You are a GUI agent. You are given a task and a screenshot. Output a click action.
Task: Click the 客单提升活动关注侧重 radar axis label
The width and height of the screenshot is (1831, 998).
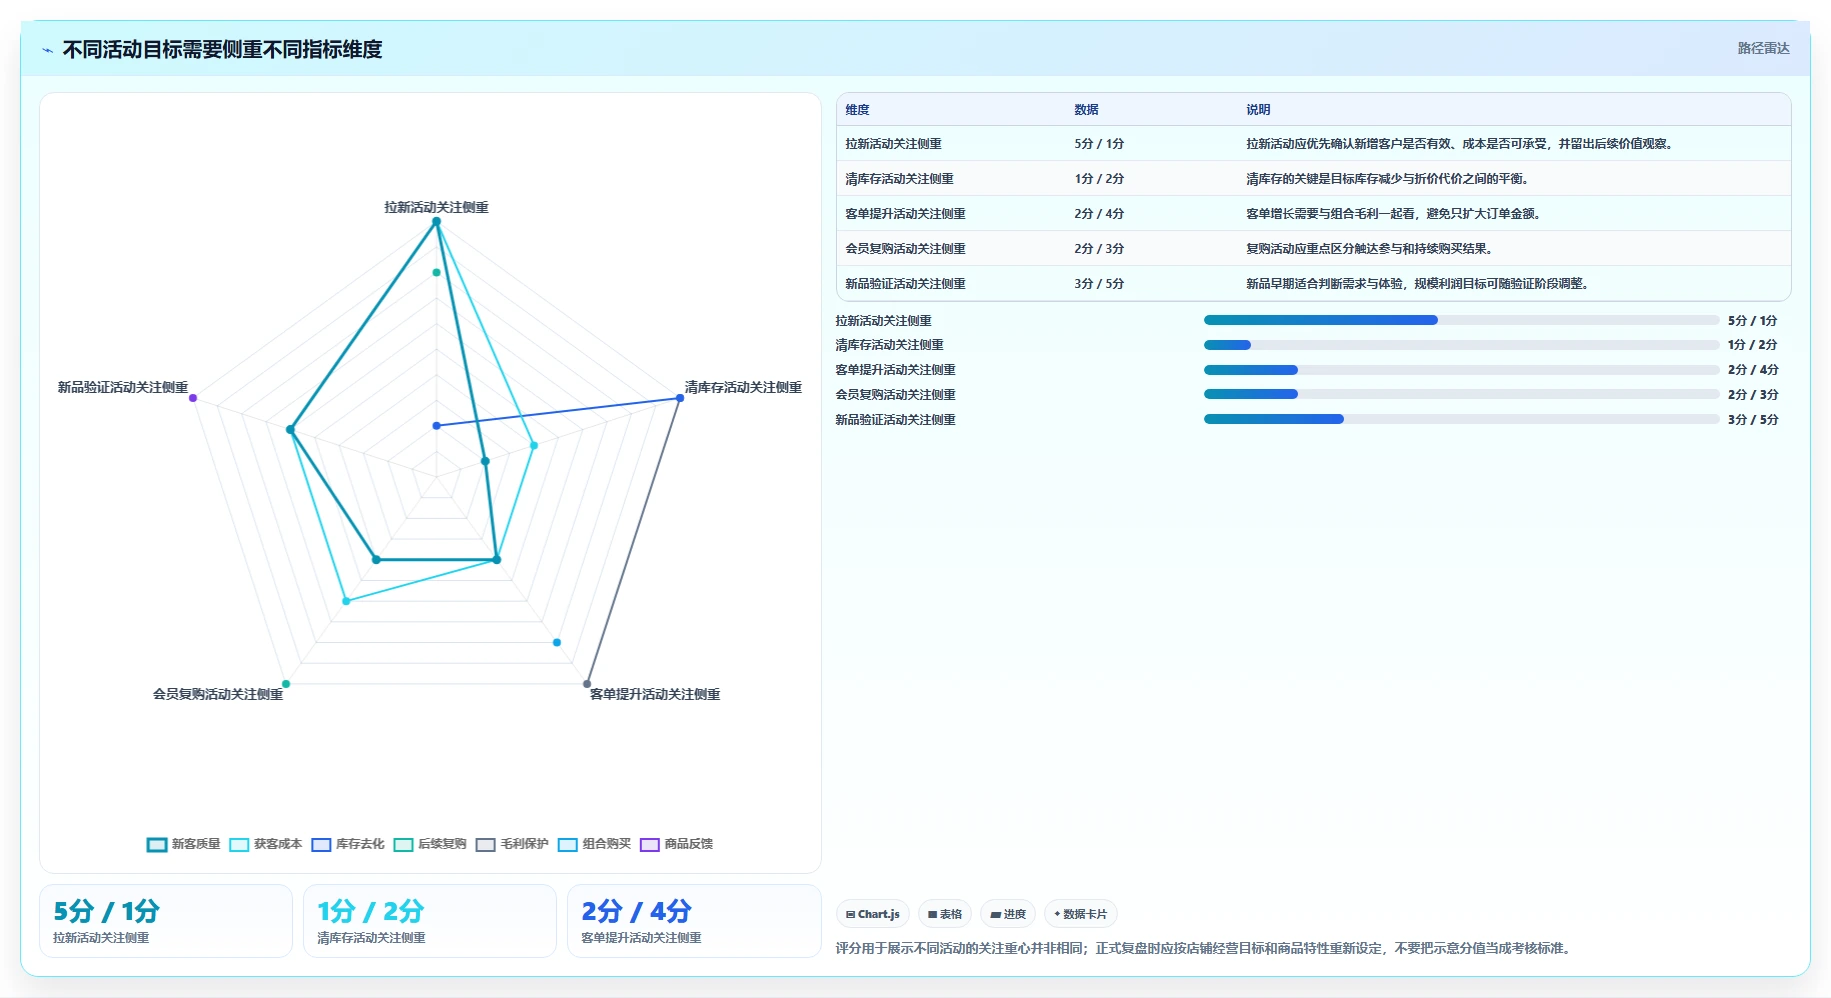(655, 694)
